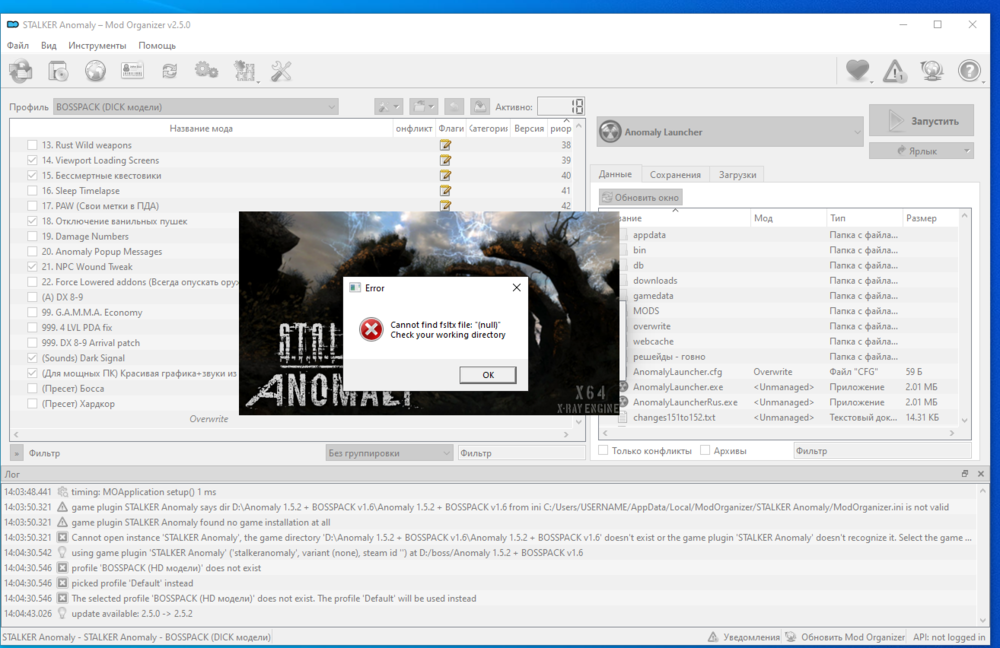Click the log panel vertical scrollbar
Image resolution: width=1000 pixels, height=648 pixels.
coord(983,555)
